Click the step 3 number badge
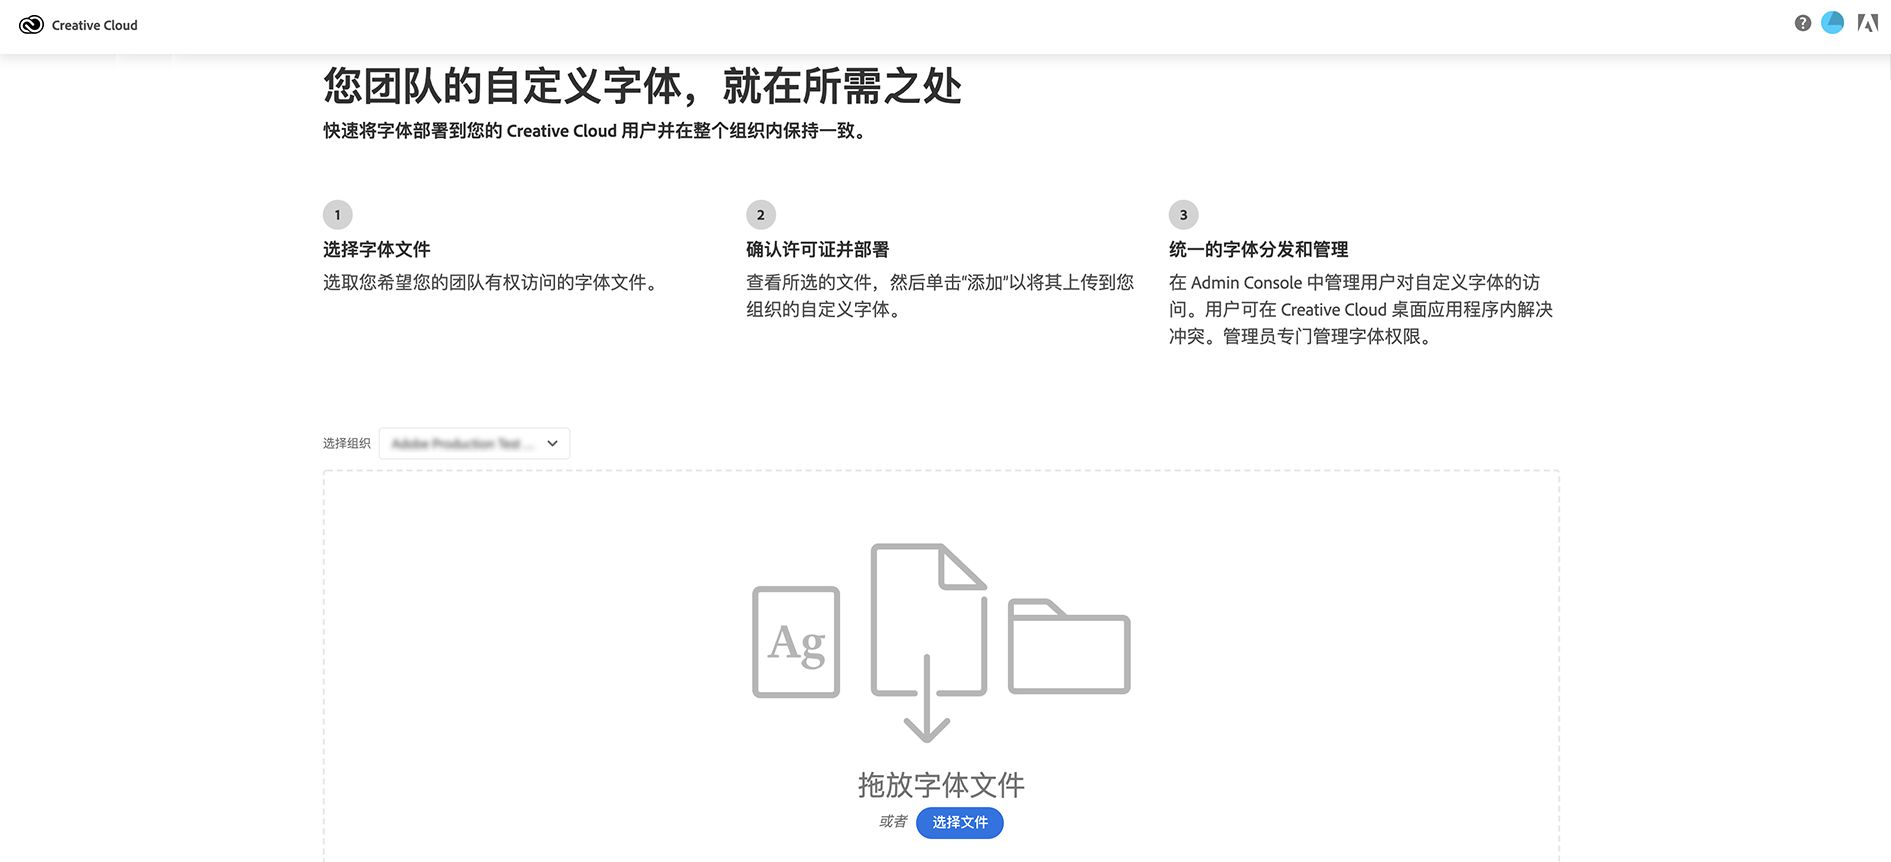This screenshot has height=862, width=1891. pos(1184,215)
